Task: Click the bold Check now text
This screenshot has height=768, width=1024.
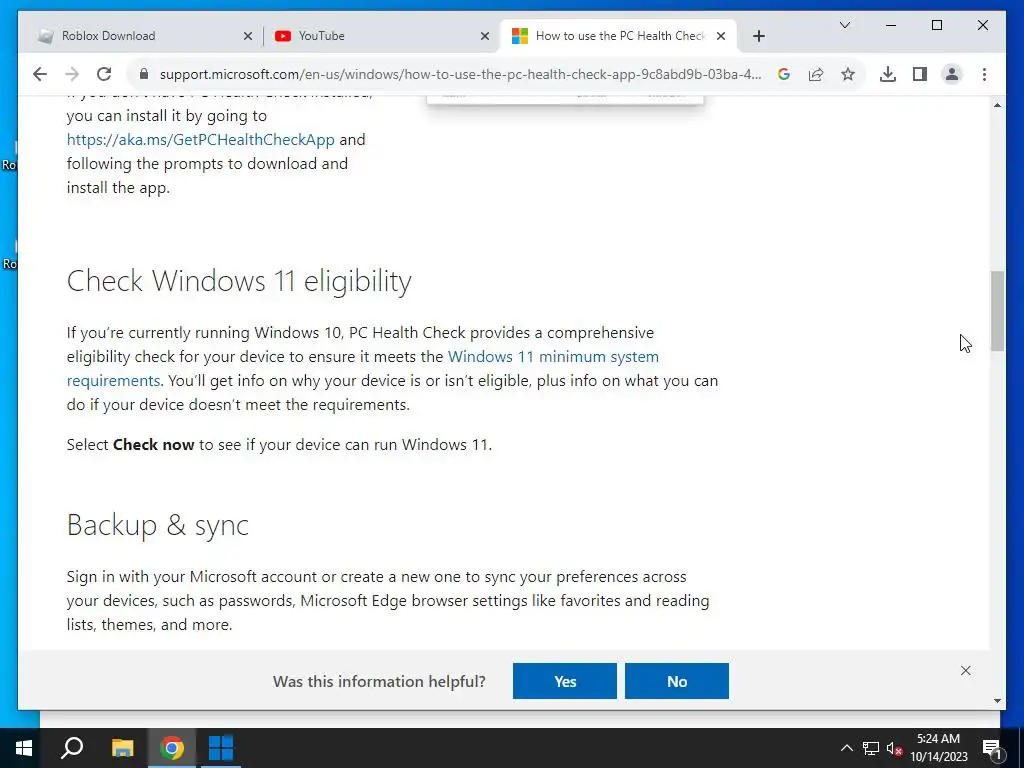Action: click(x=153, y=445)
